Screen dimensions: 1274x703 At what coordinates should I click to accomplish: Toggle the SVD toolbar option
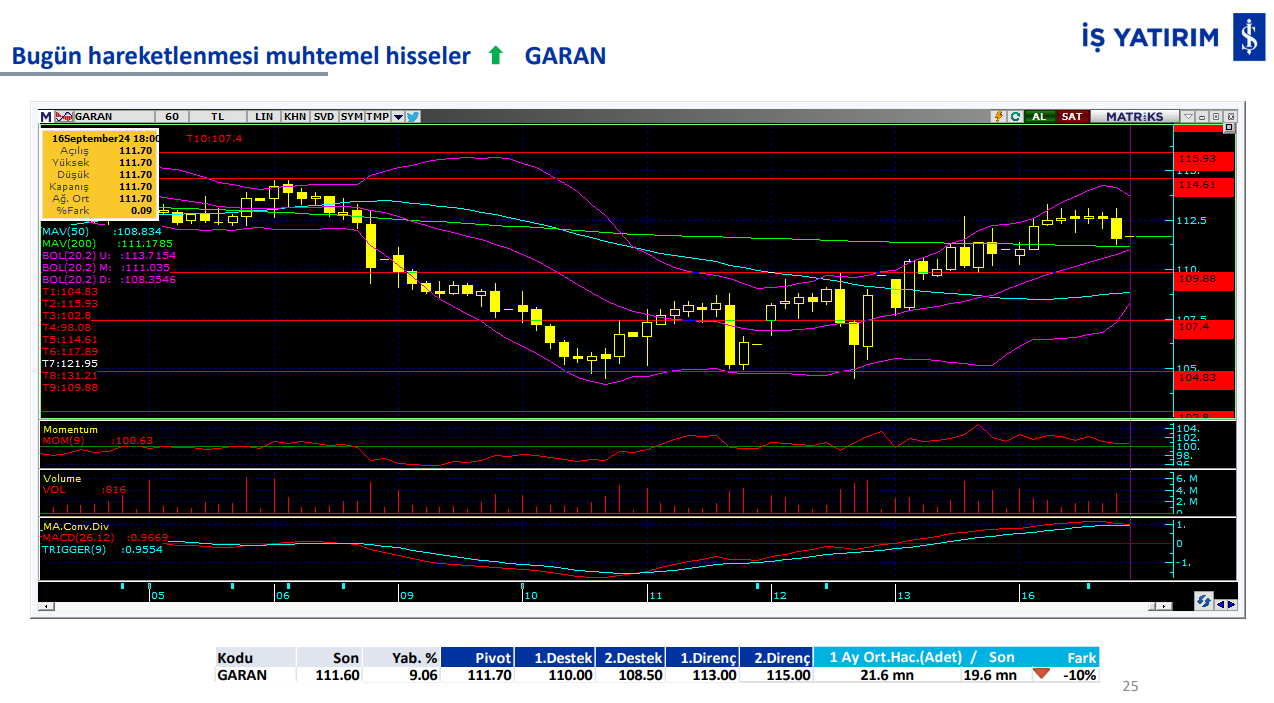[x=322, y=116]
